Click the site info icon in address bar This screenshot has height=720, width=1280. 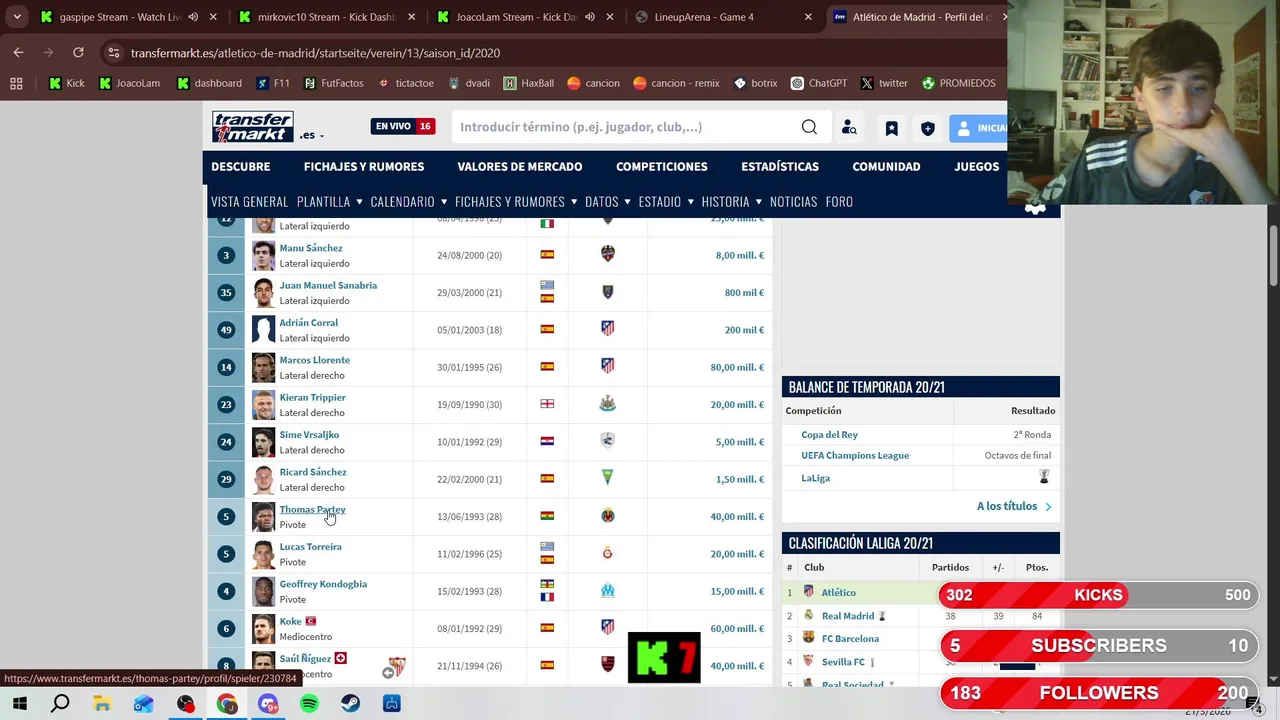[114, 53]
